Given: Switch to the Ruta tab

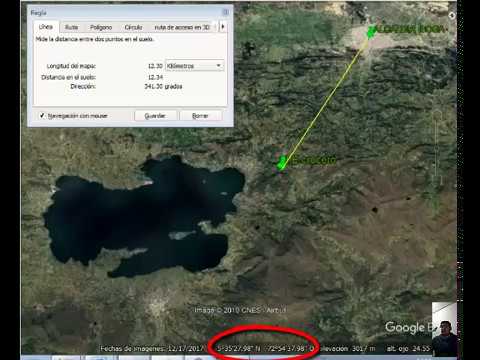Looking at the screenshot, I should (71, 27).
